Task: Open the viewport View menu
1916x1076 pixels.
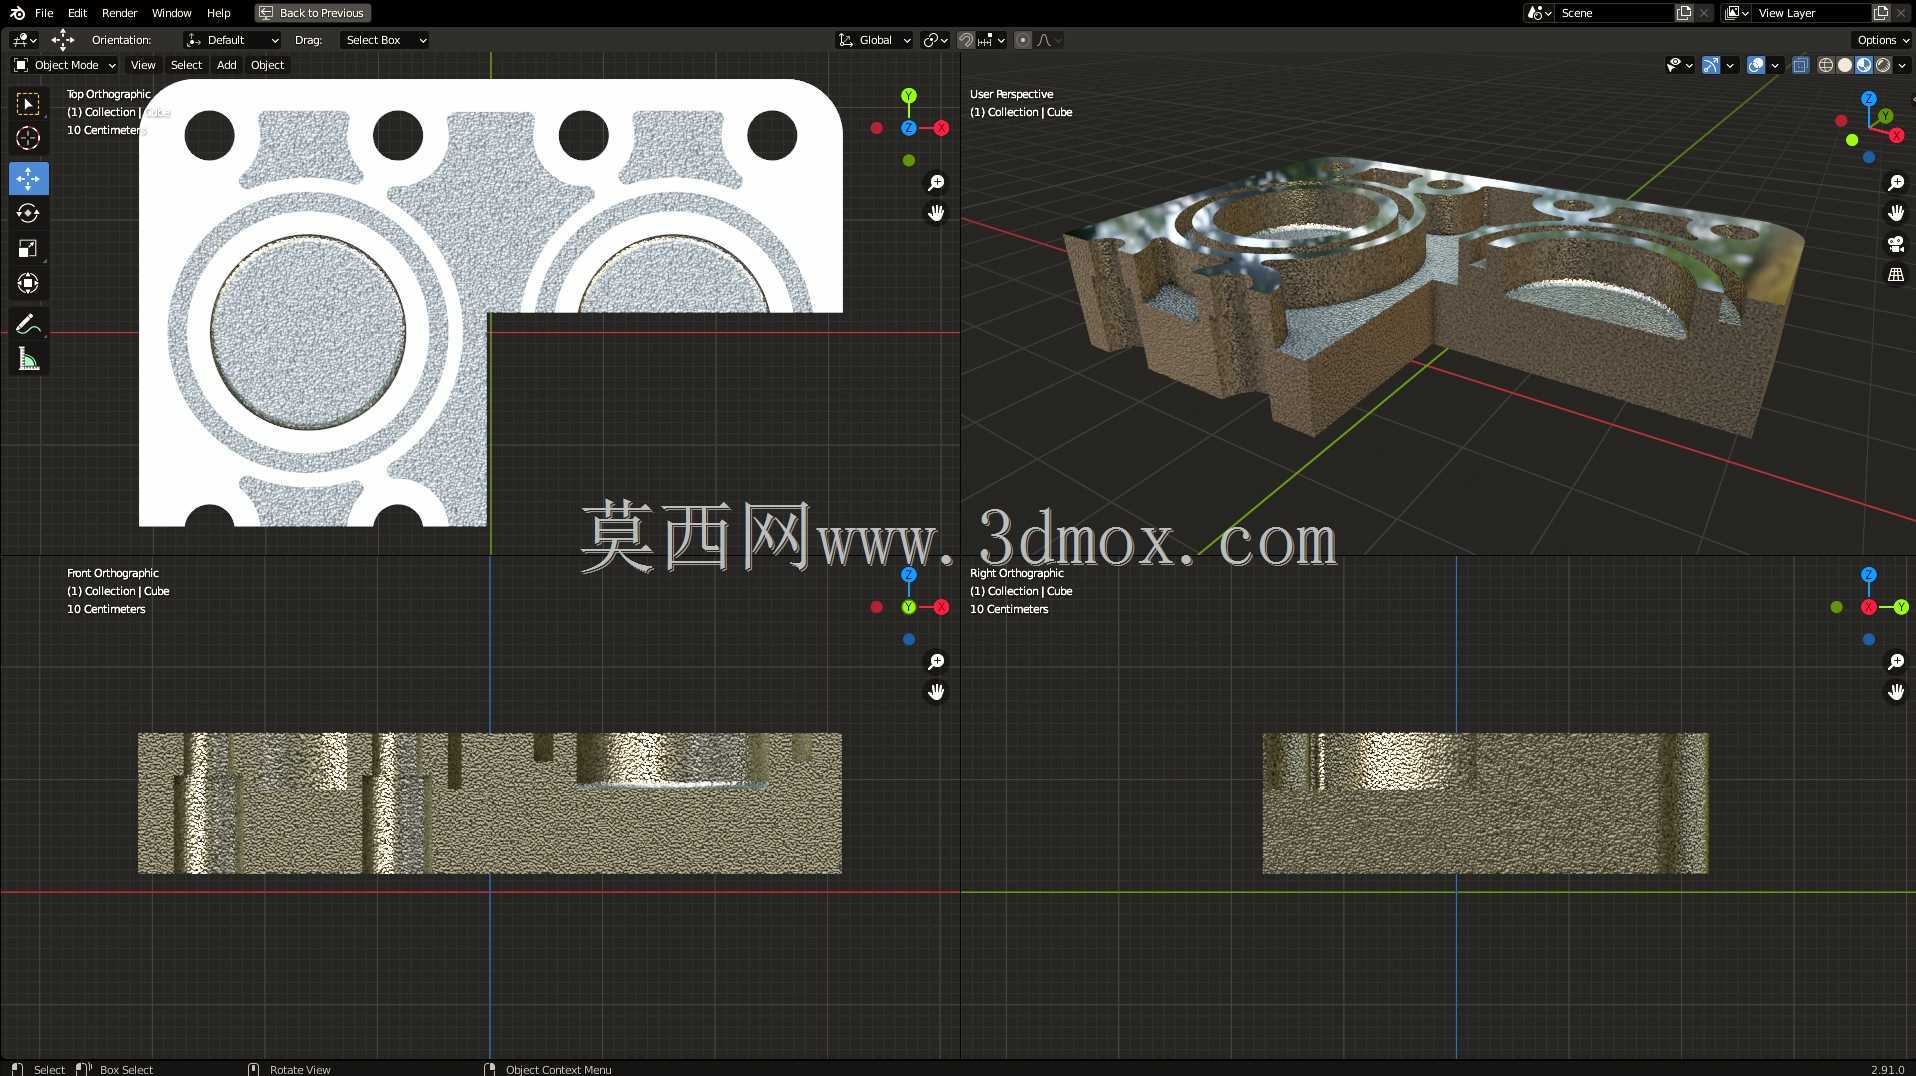Action: click(143, 65)
